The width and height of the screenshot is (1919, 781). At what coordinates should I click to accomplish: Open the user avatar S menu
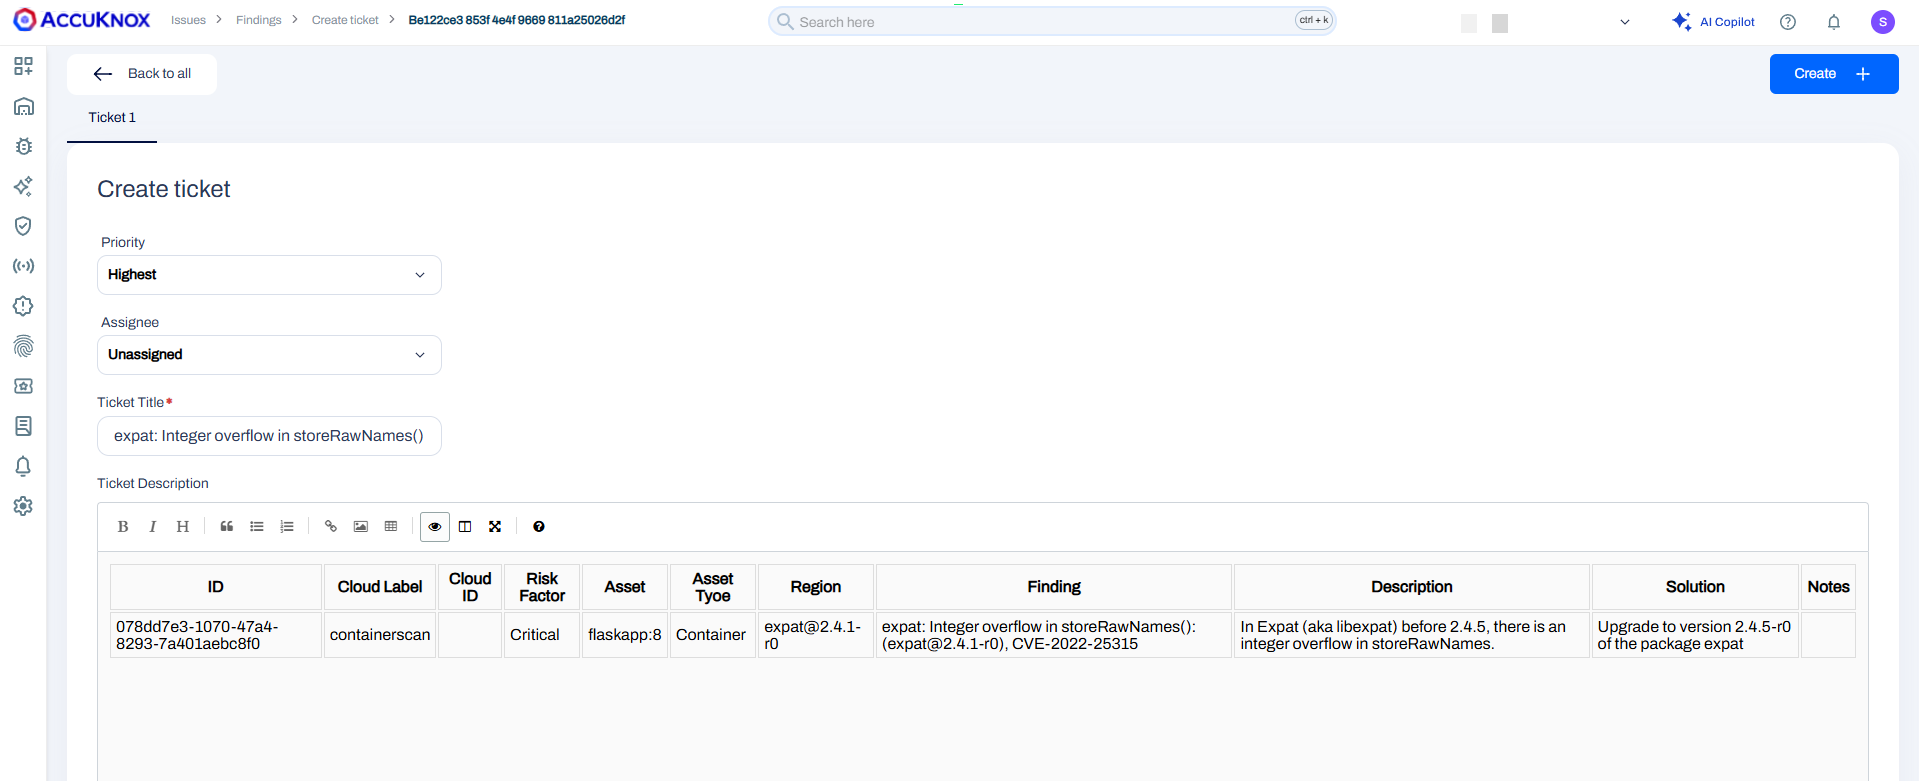[x=1883, y=22]
